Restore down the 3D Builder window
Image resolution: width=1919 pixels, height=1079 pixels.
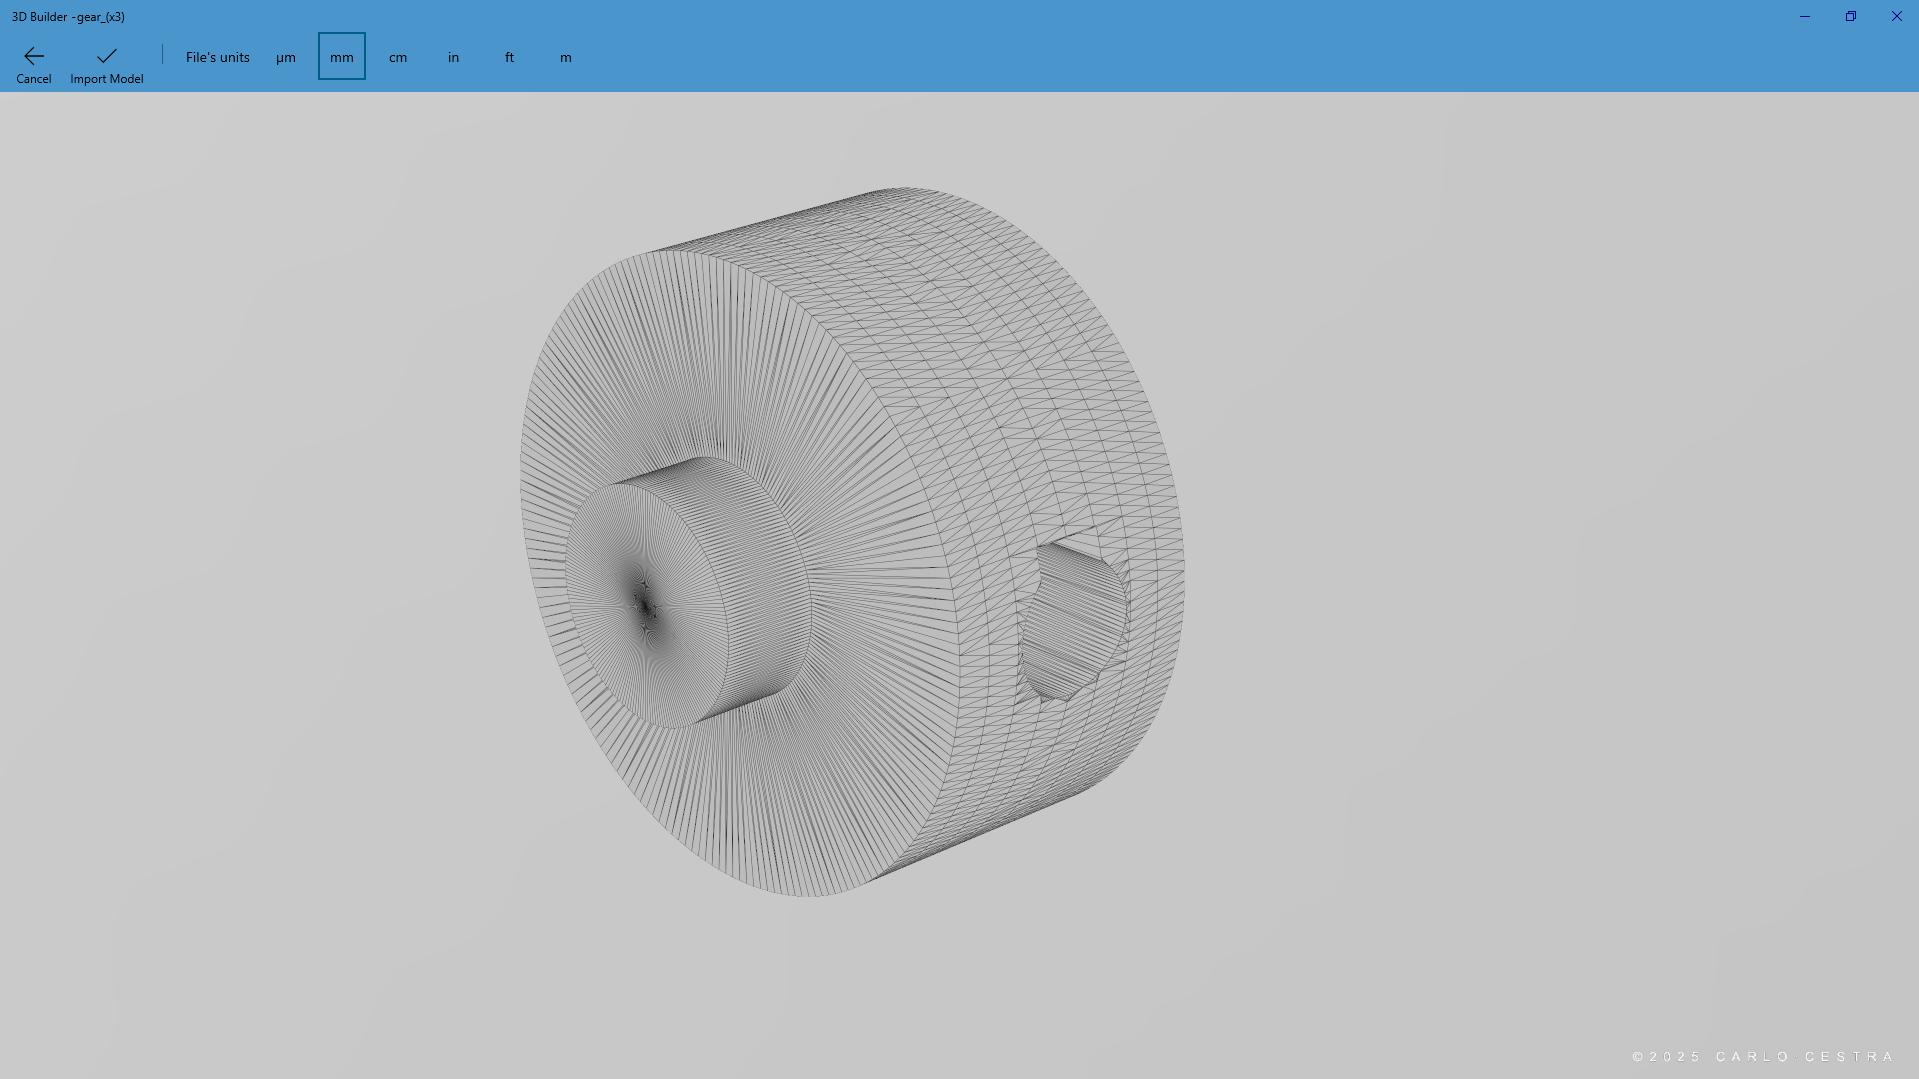[1850, 16]
